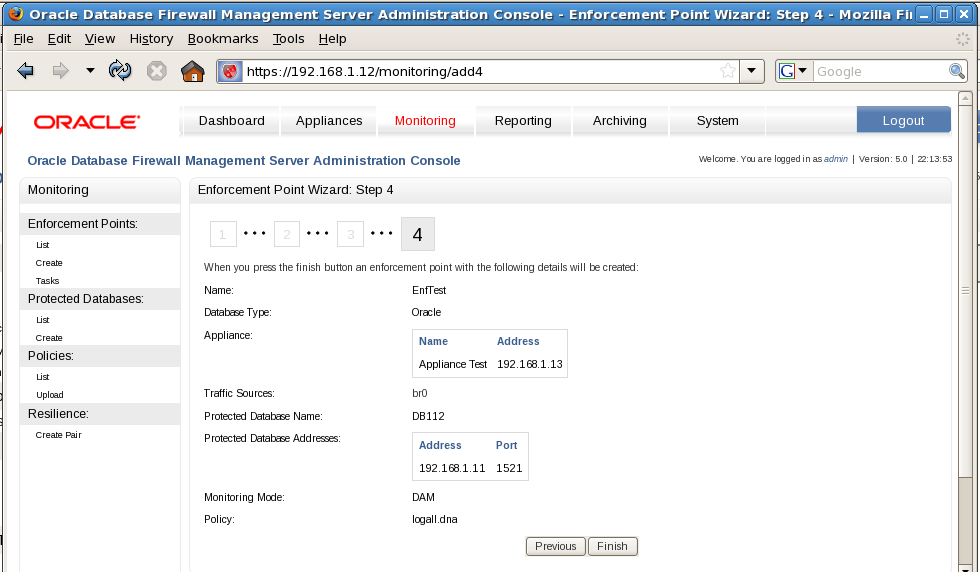Open Upload under Policies
Viewport: 980px width, 572px height.
49,395
